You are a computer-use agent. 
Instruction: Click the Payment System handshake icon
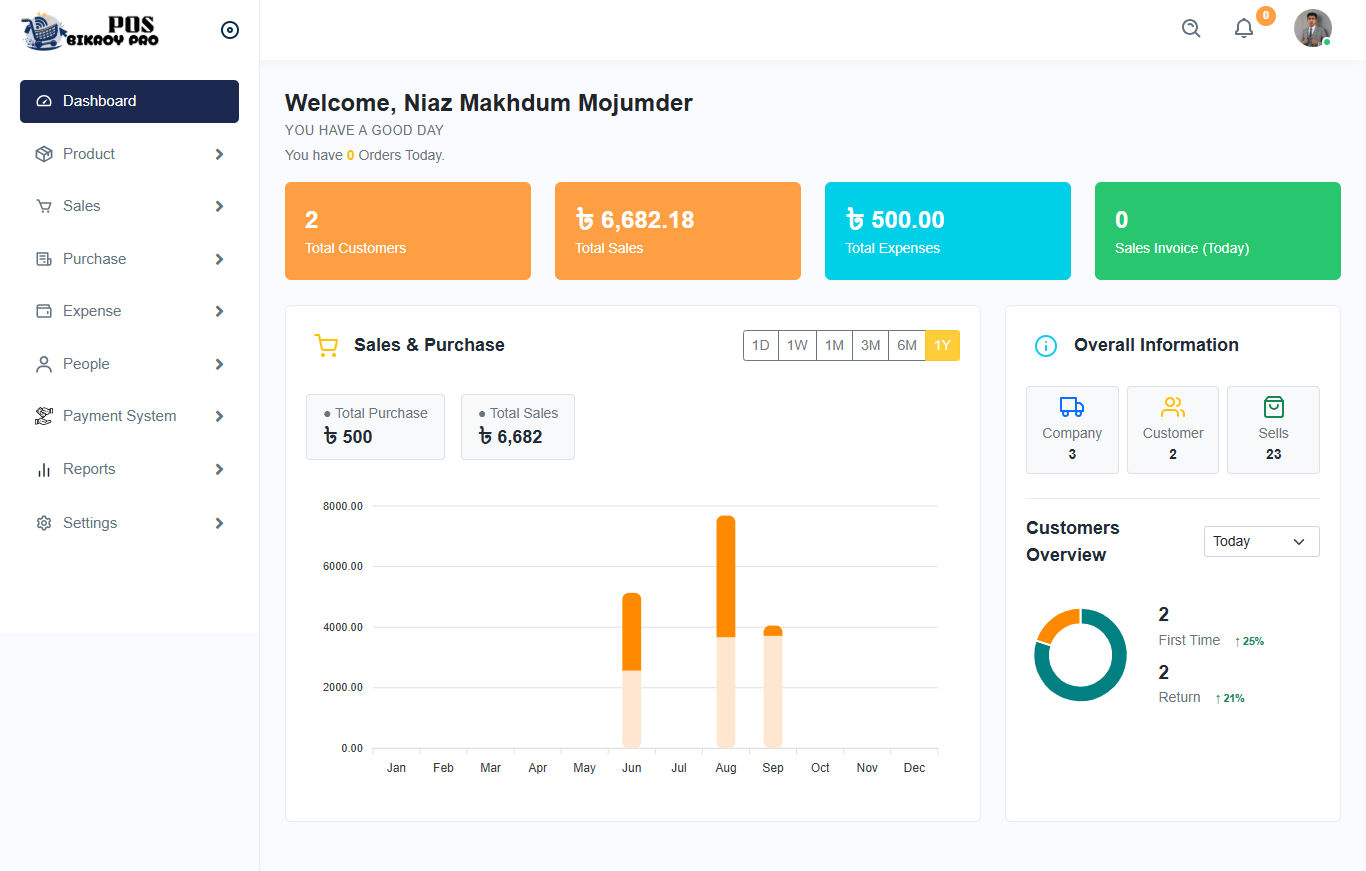point(43,416)
